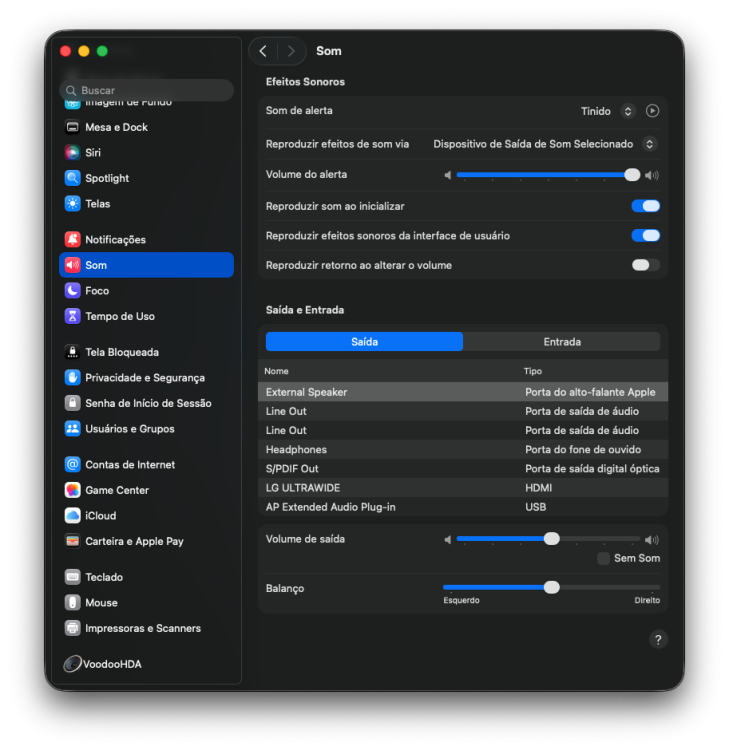Open Game Center icon
This screenshot has height=750, width=729.
[72, 490]
